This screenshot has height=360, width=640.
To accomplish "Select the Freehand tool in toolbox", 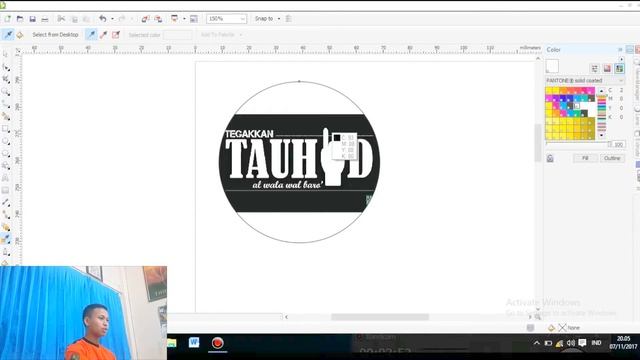I will click(6, 104).
